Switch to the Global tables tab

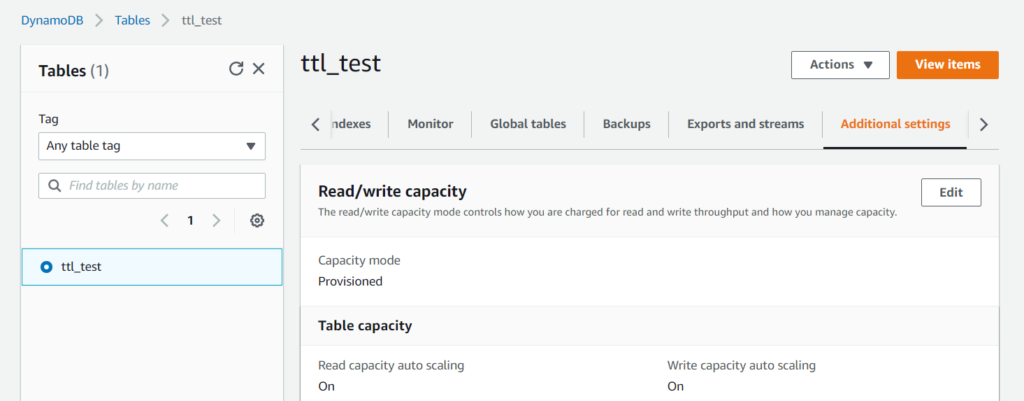[x=528, y=124]
